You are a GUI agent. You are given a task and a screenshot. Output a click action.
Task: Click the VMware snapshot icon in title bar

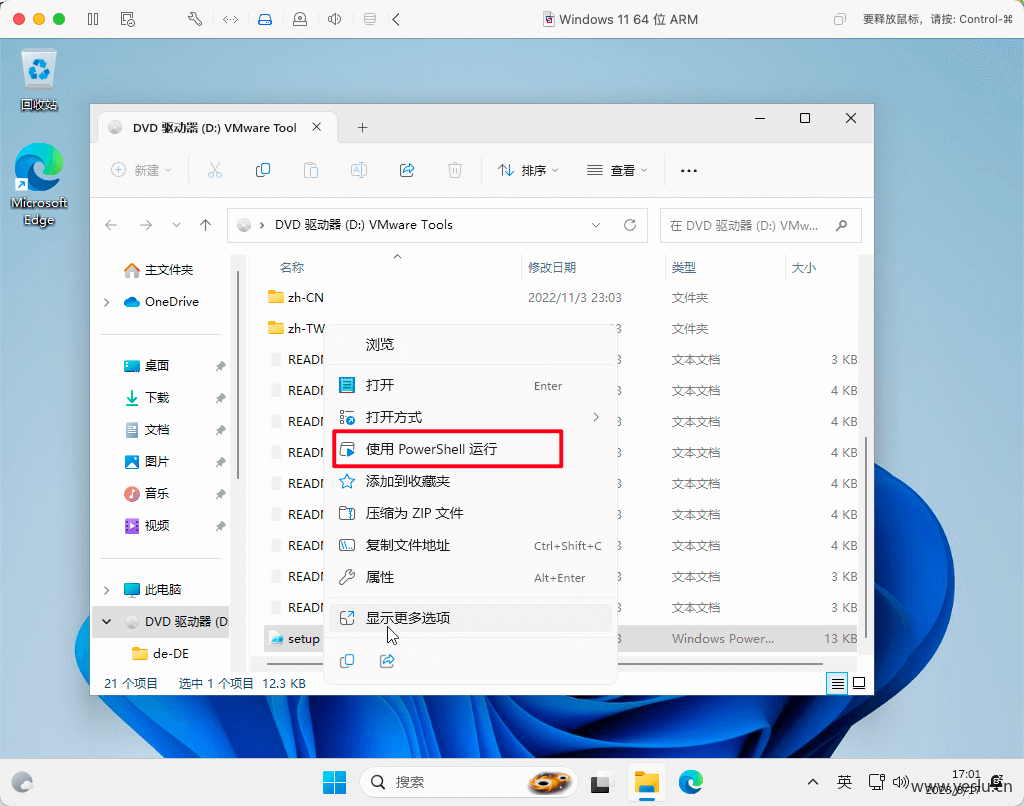(128, 19)
